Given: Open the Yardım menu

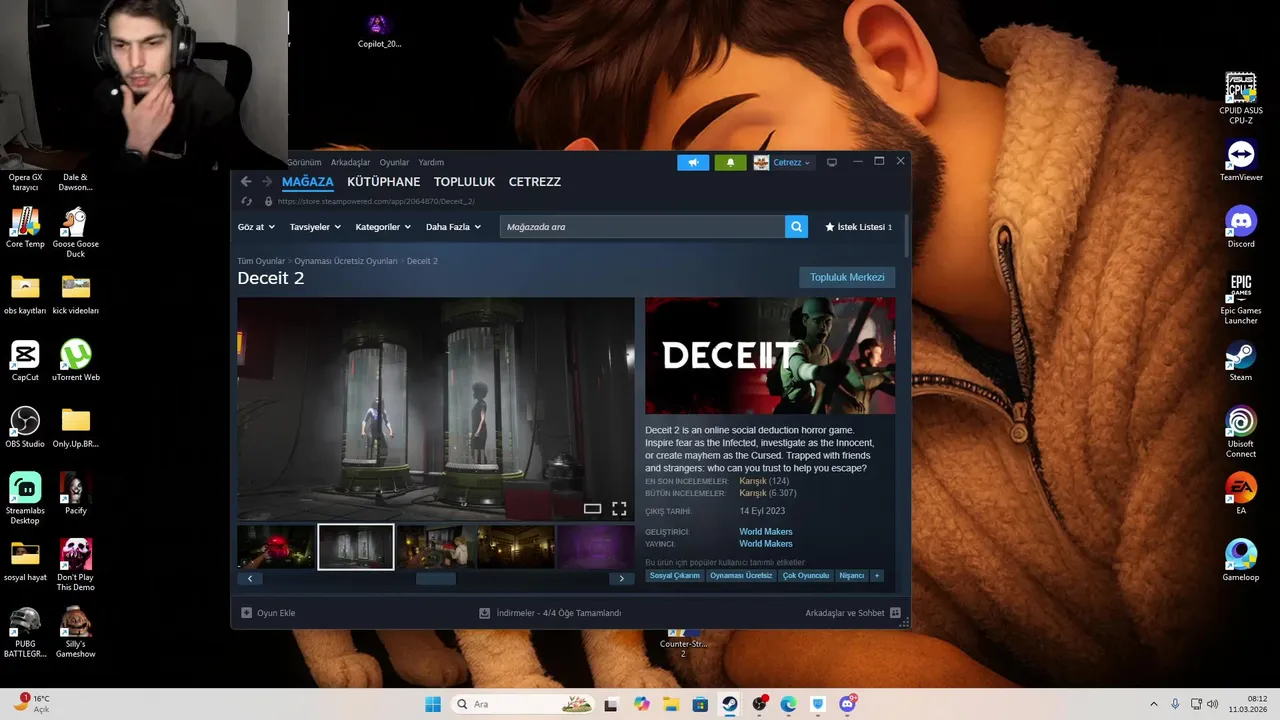Looking at the screenshot, I should [431, 162].
